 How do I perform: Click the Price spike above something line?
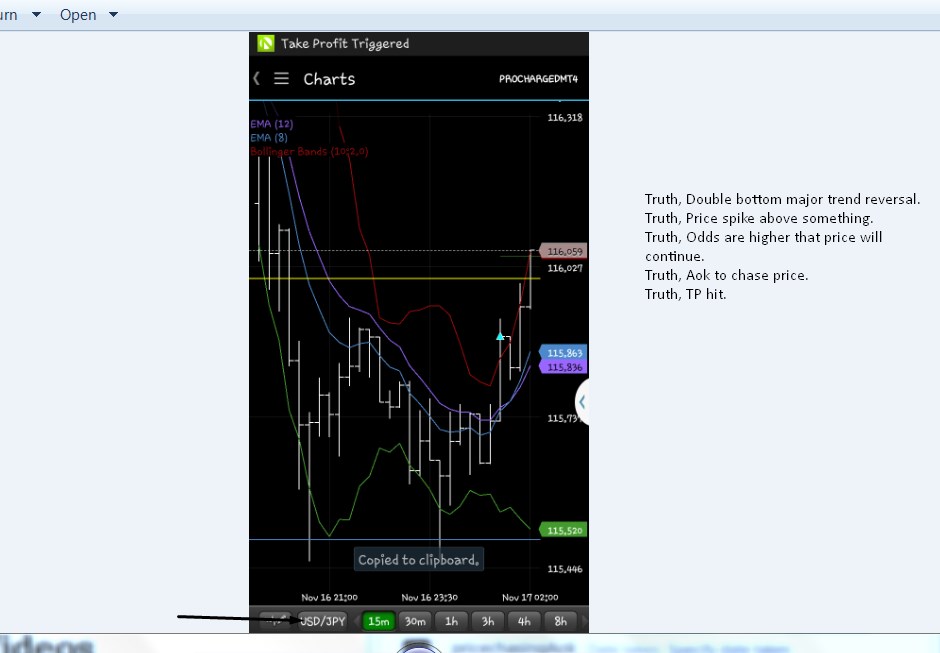tap(759, 218)
